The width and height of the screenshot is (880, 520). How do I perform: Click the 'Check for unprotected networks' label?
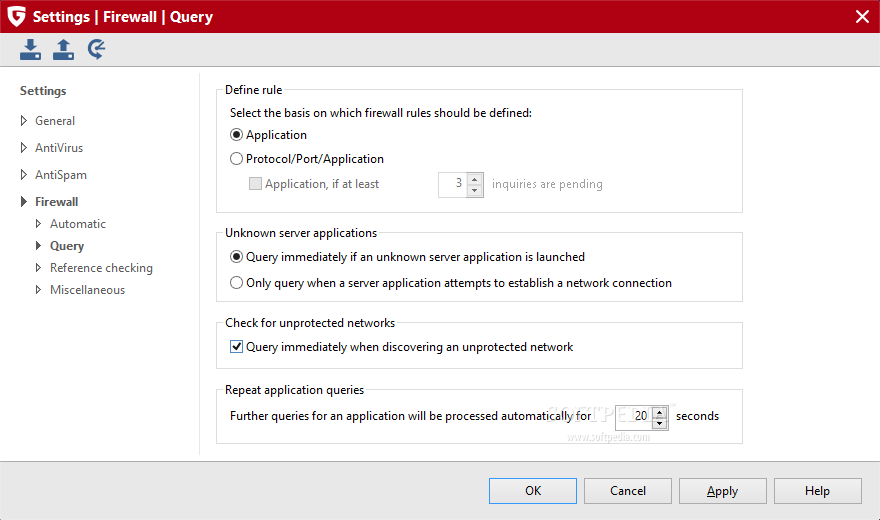pyautogui.click(x=310, y=323)
